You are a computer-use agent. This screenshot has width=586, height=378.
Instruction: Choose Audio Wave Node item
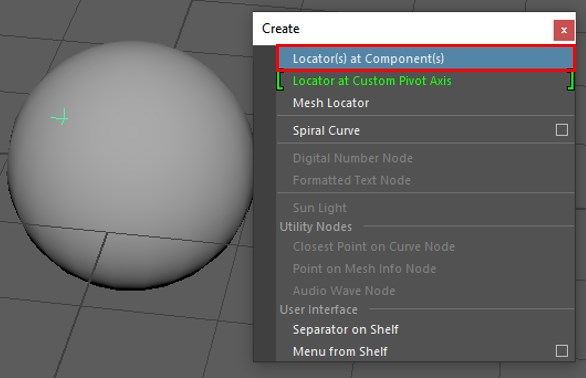(425, 291)
